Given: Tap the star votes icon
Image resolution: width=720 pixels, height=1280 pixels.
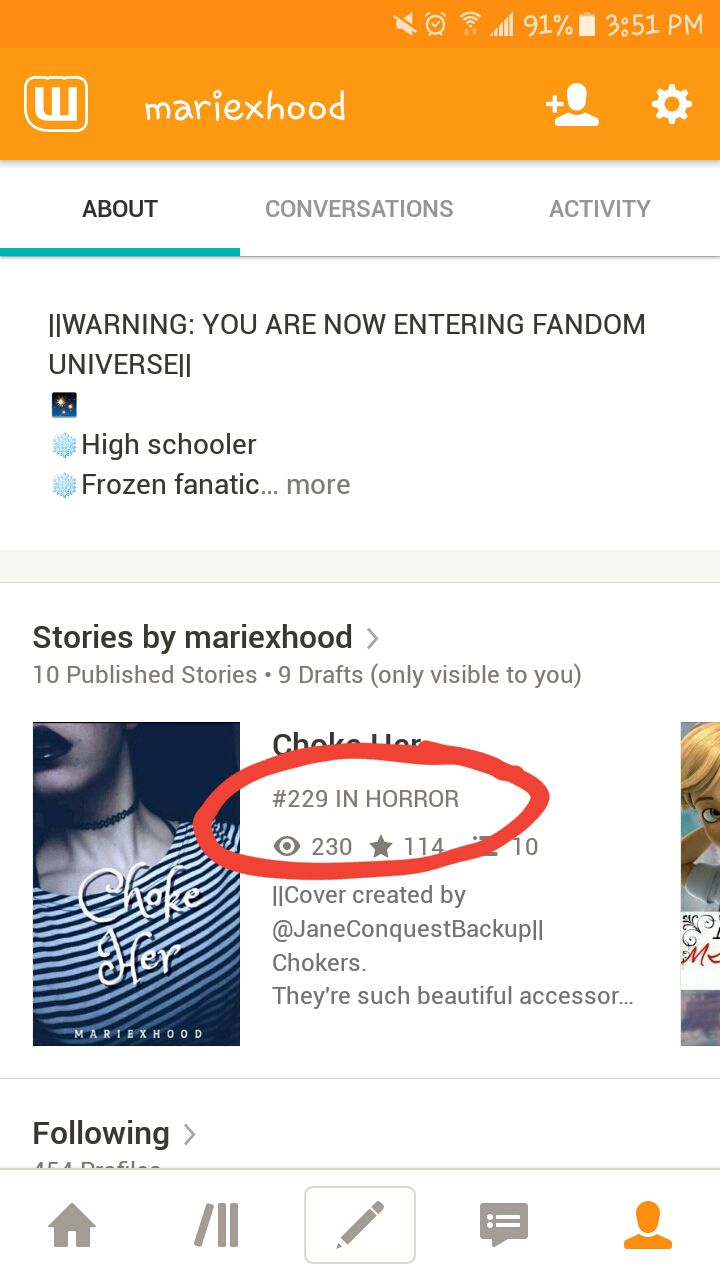Looking at the screenshot, I should click(381, 847).
